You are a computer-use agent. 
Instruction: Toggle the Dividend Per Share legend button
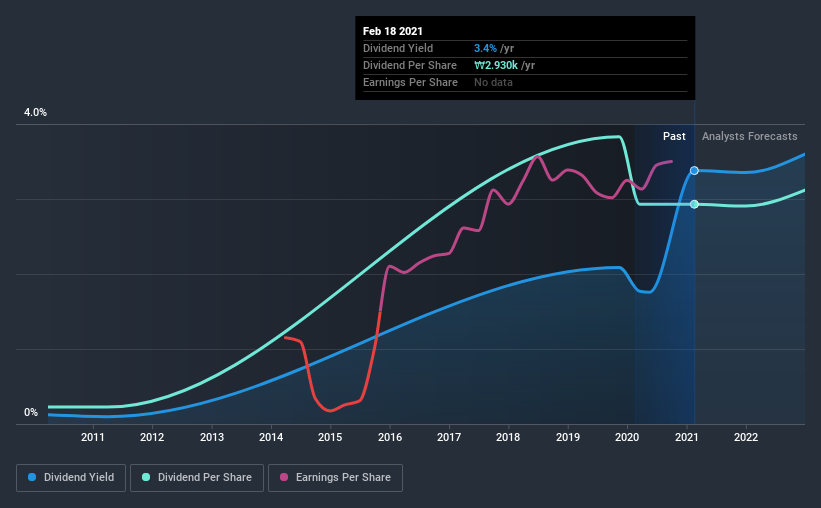197,478
